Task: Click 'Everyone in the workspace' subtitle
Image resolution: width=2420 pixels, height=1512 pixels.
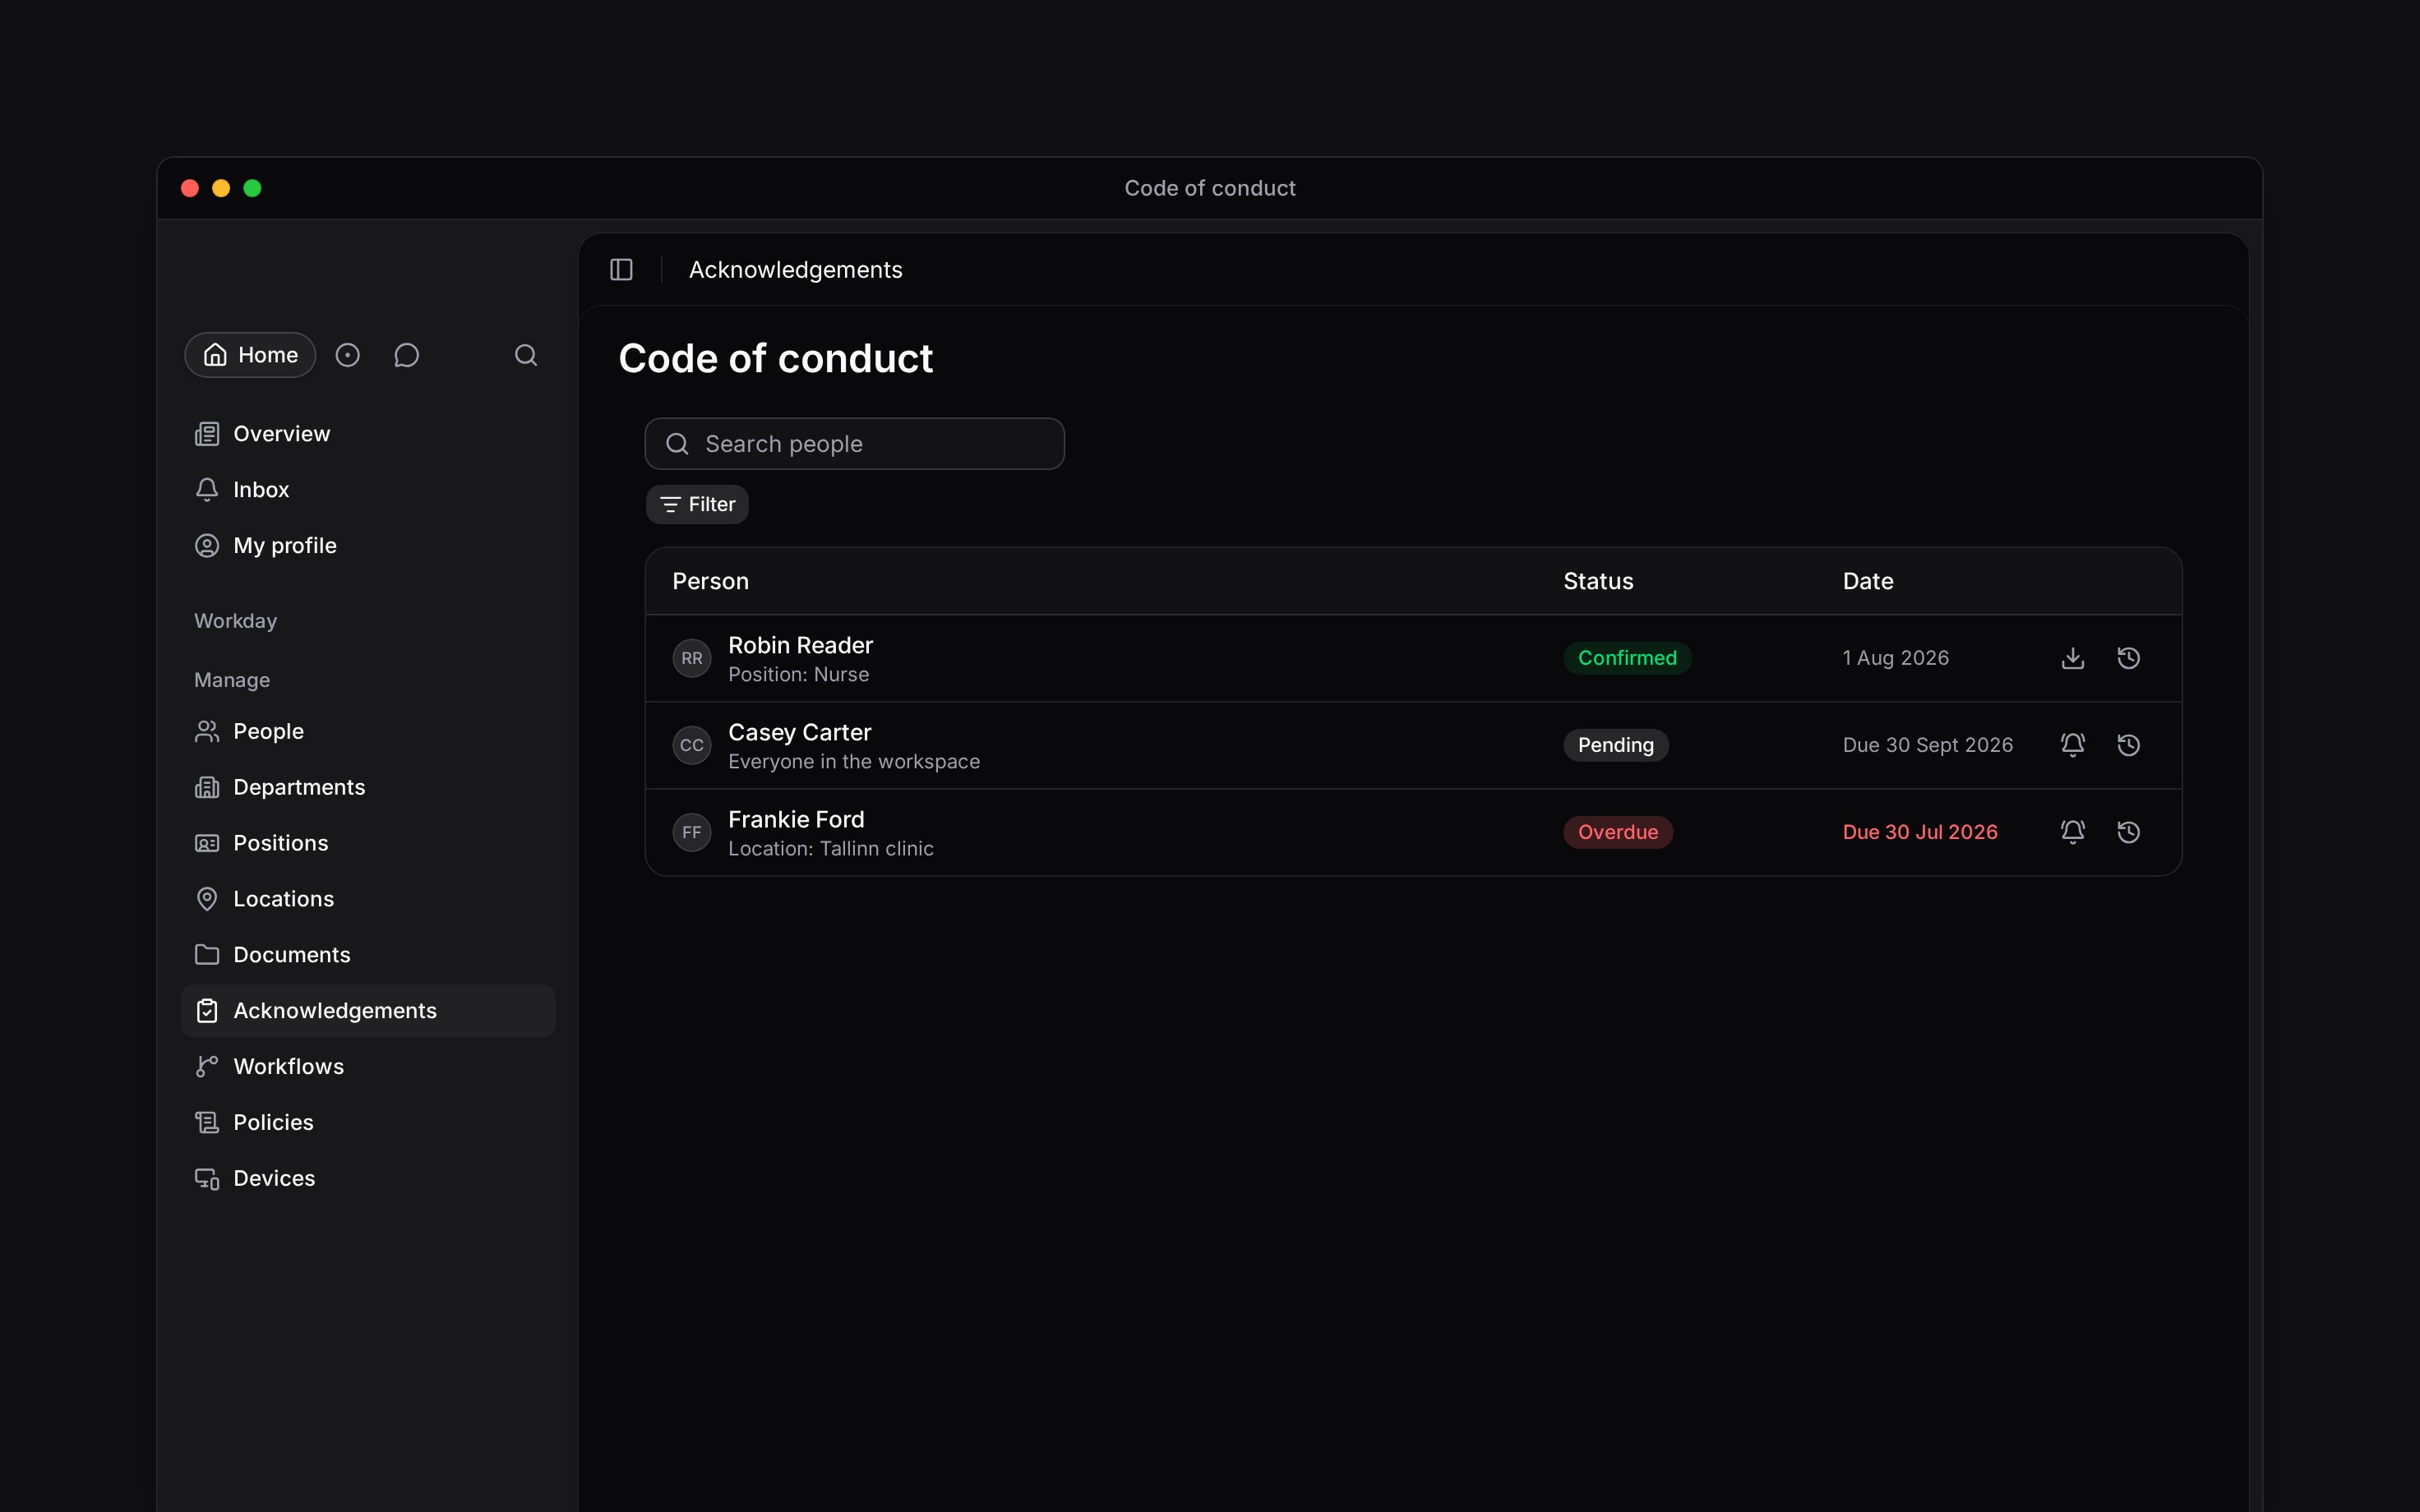Action: point(854,762)
